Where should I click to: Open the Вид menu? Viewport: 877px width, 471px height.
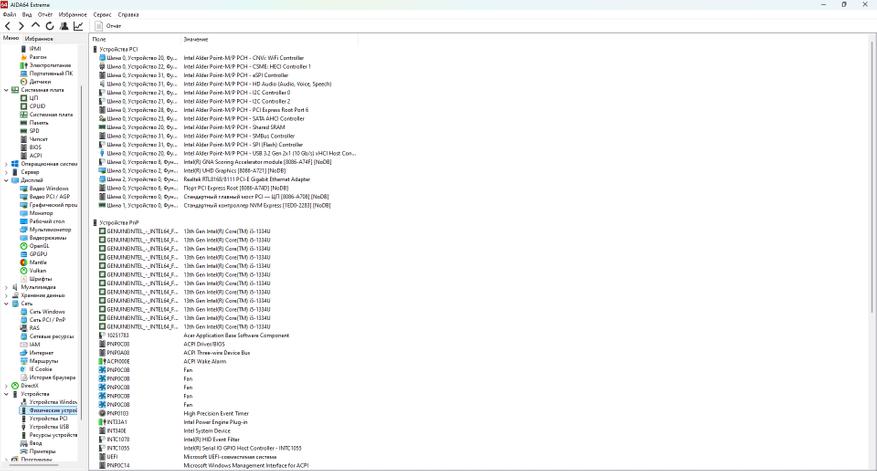tap(27, 15)
